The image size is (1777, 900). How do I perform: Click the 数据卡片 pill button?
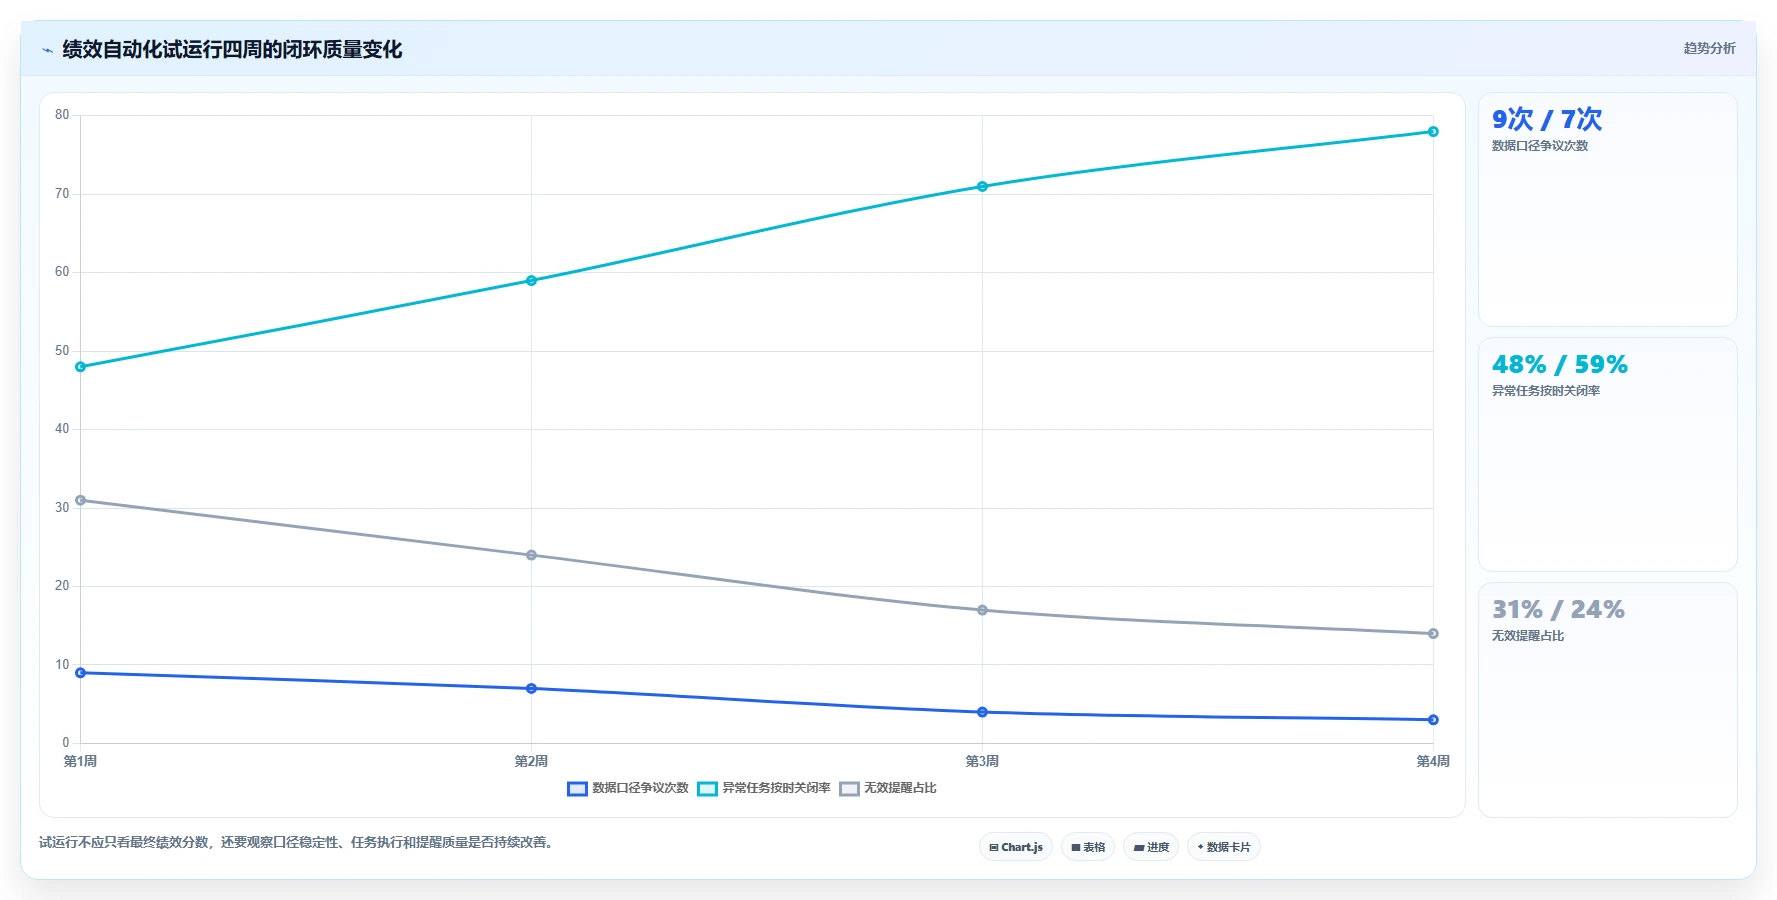[x=1224, y=847]
